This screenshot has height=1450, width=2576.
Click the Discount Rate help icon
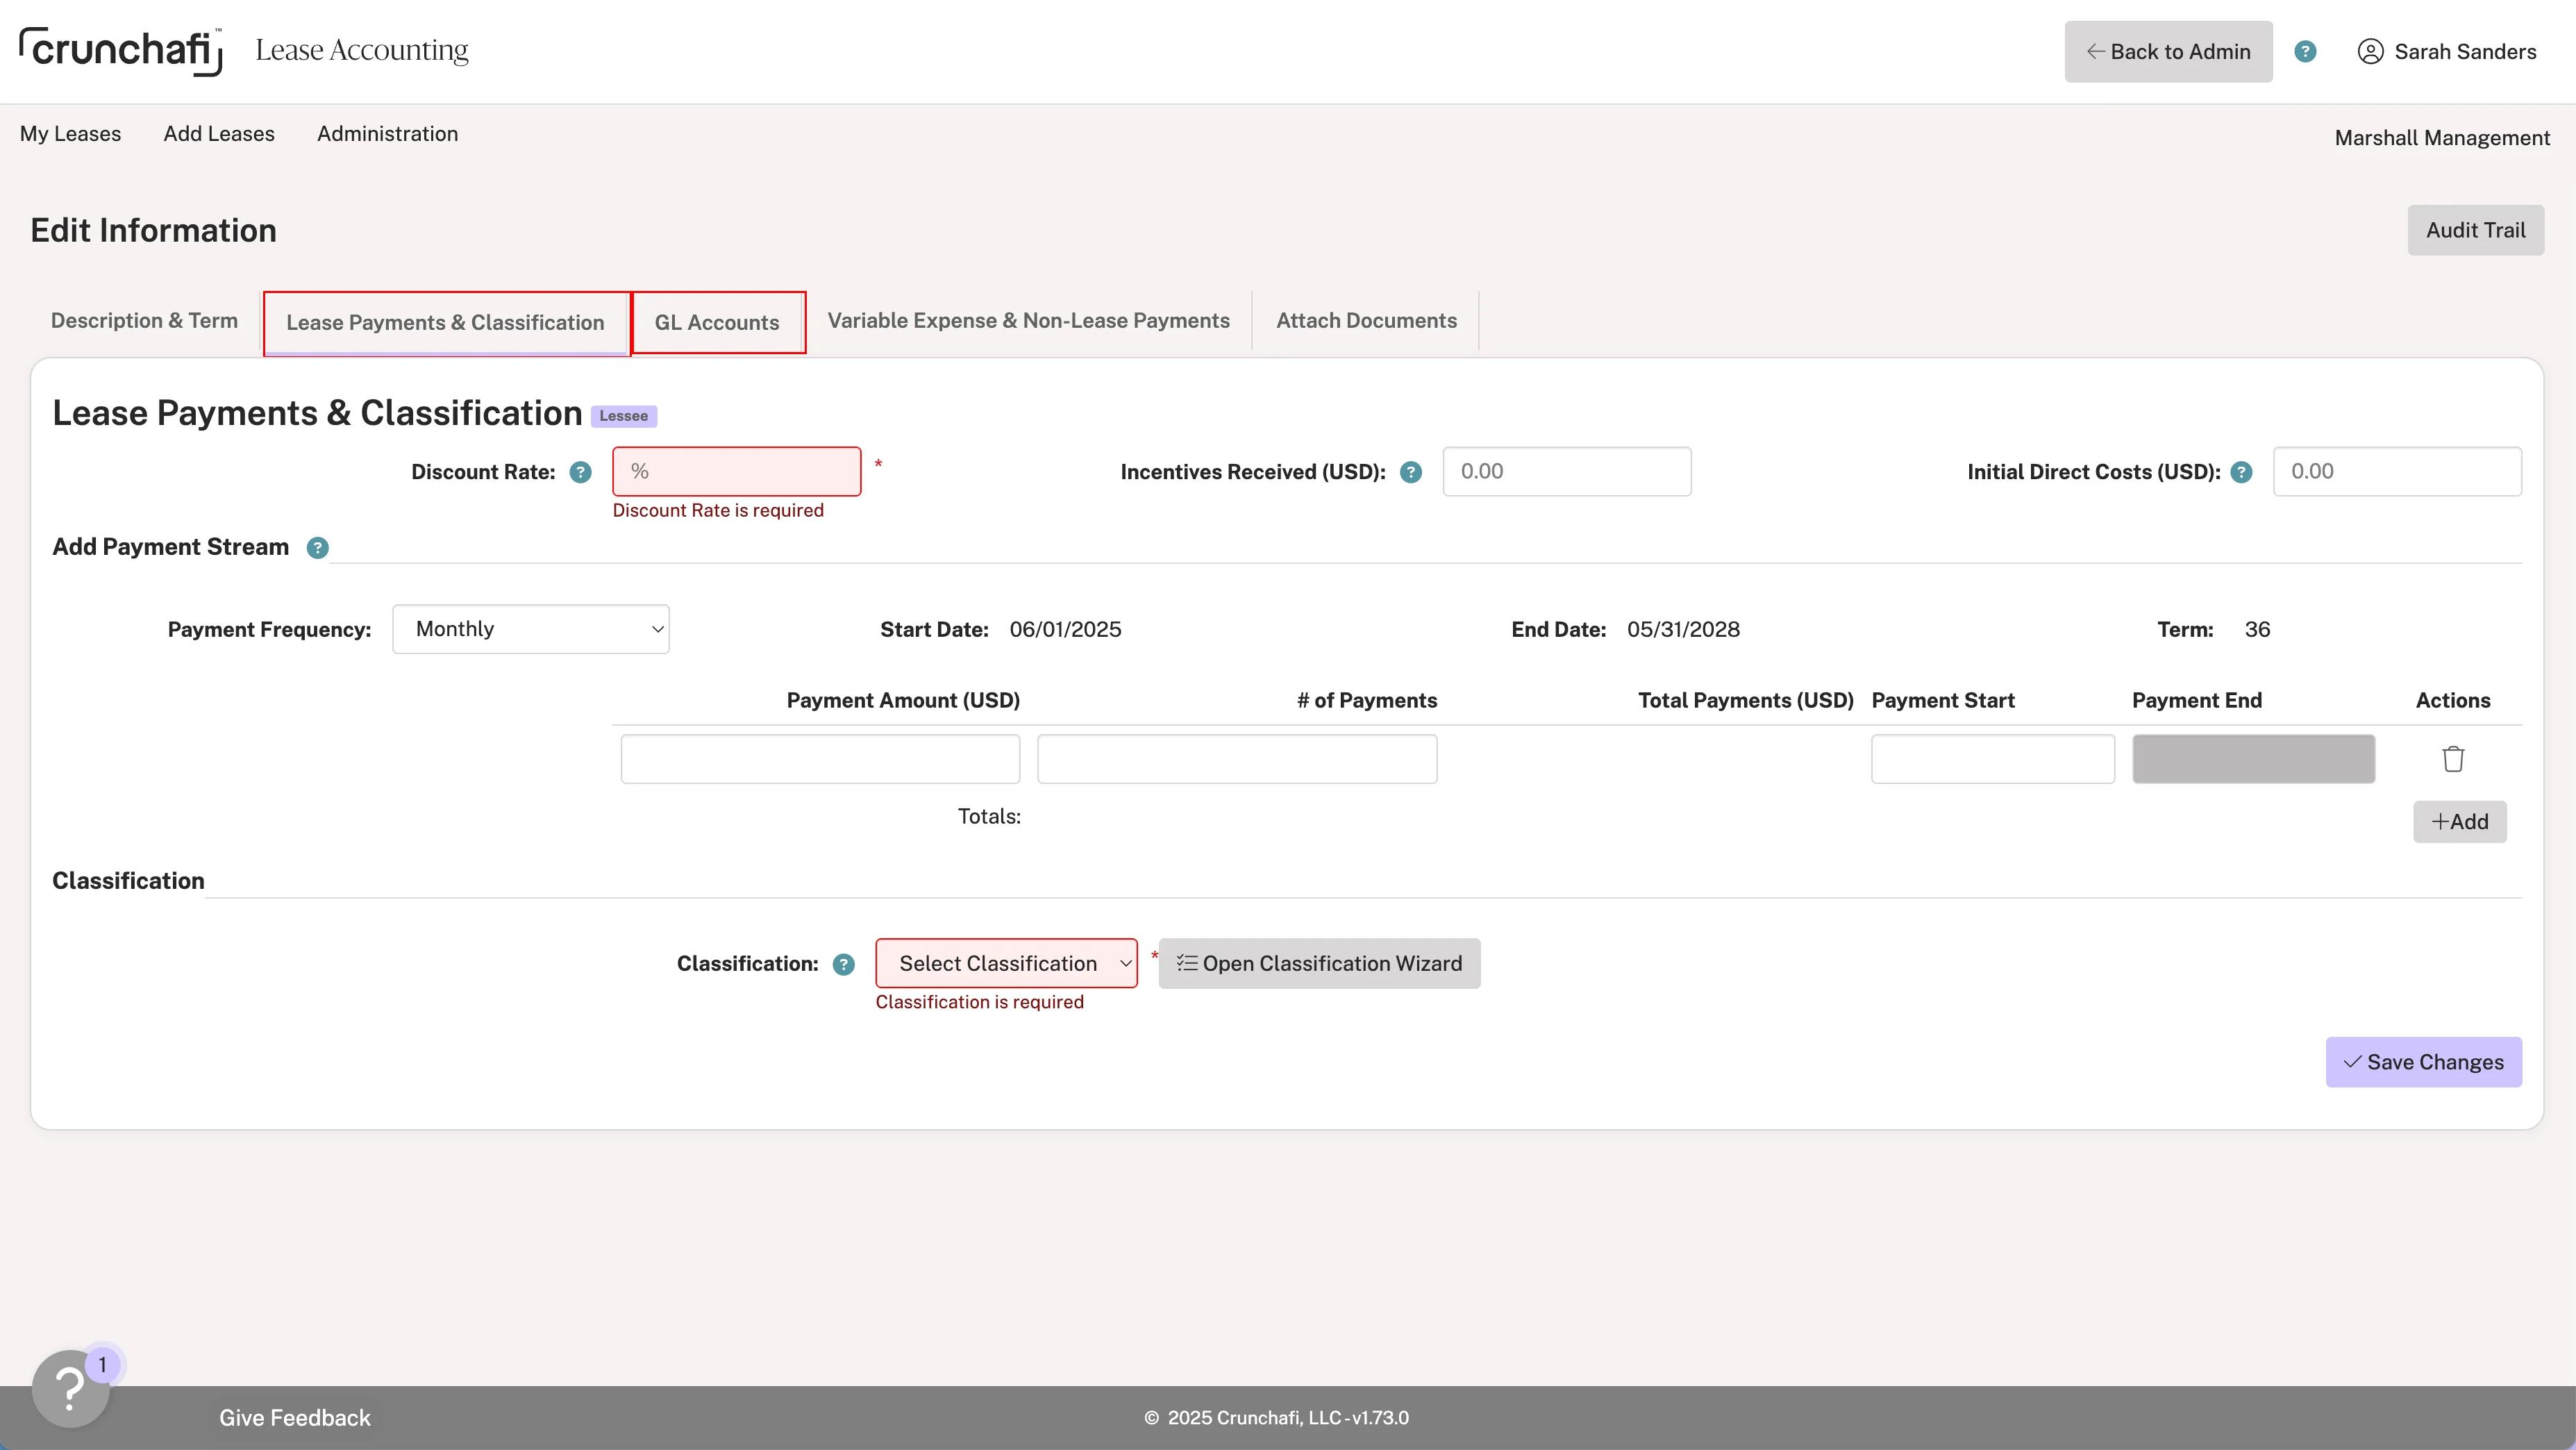[x=580, y=472]
